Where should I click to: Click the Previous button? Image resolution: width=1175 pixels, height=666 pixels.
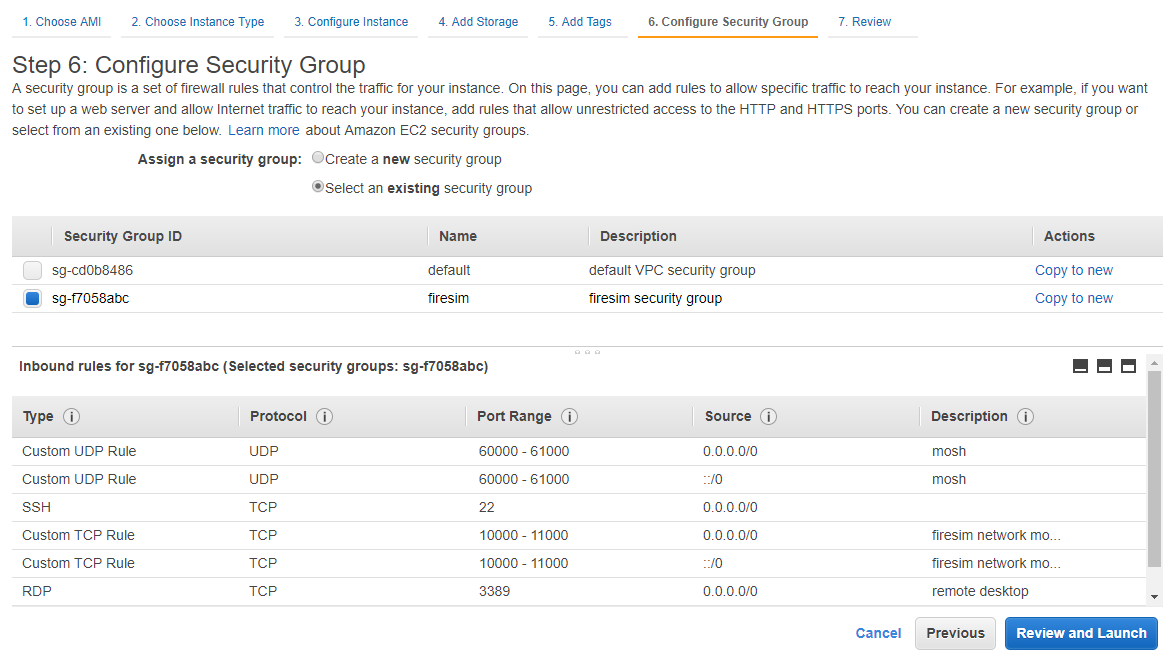pyautogui.click(x=955, y=634)
